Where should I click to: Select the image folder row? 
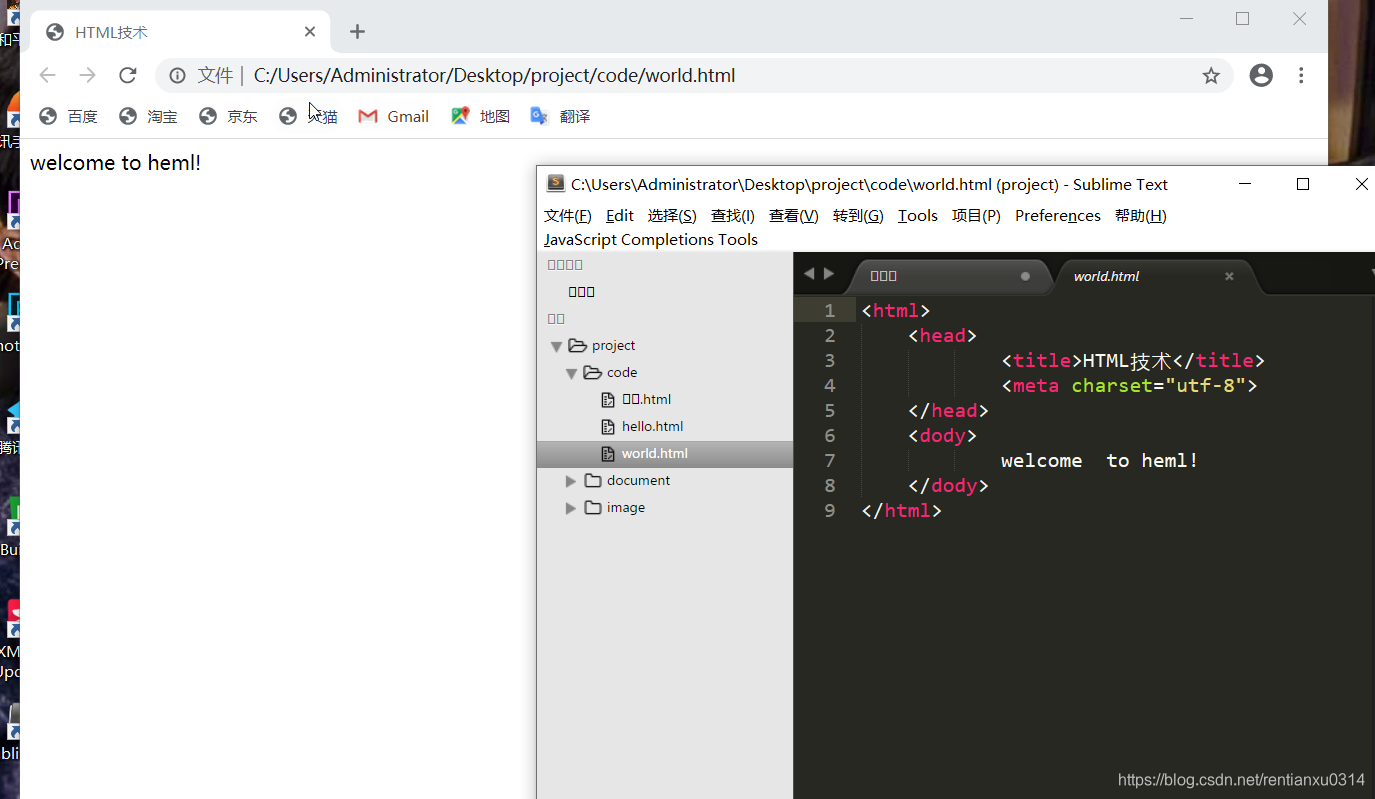point(665,507)
